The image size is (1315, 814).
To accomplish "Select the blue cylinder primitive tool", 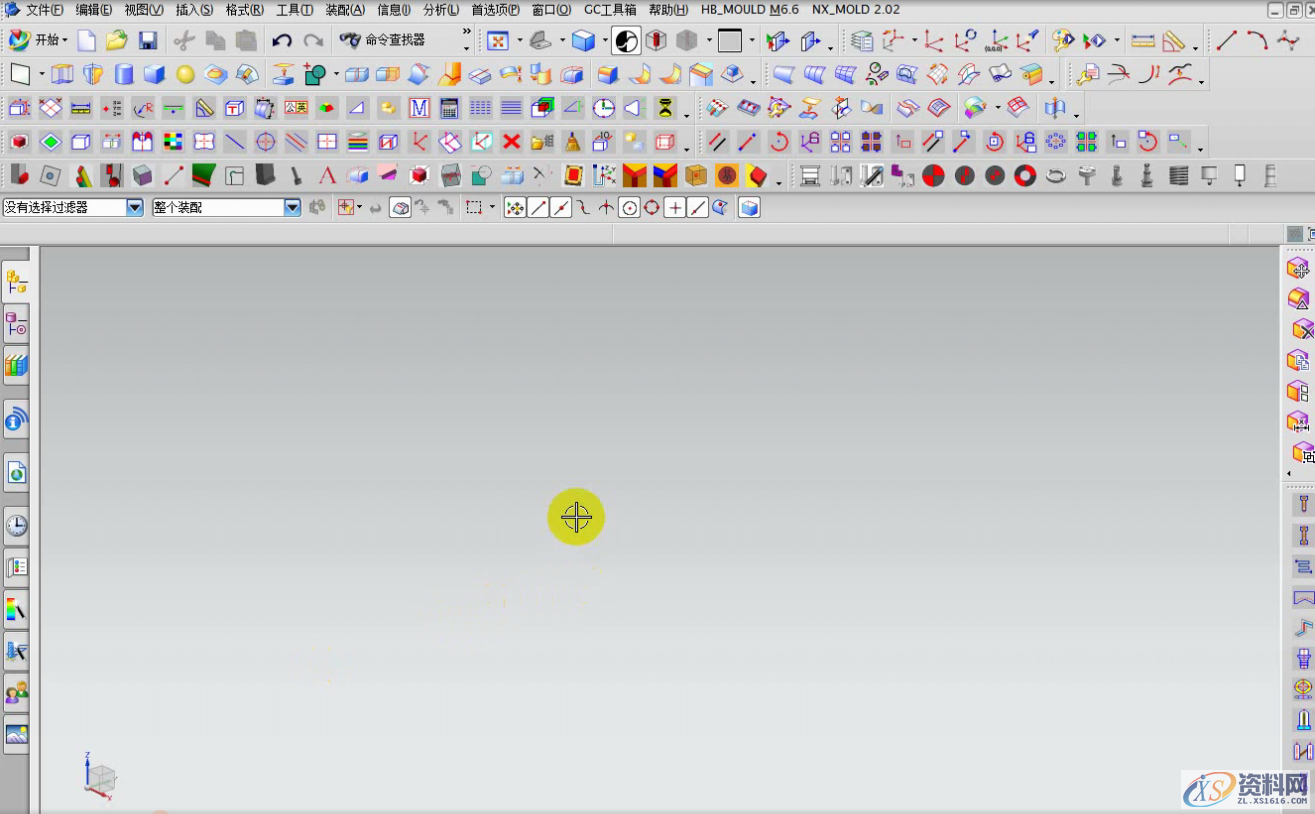I will tap(124, 75).
